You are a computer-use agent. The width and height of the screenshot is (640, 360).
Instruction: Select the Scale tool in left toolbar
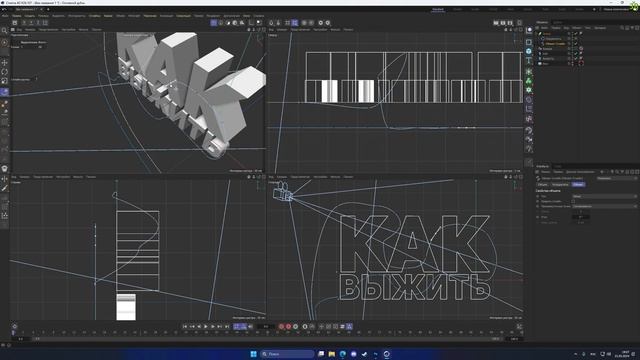pos(4,81)
